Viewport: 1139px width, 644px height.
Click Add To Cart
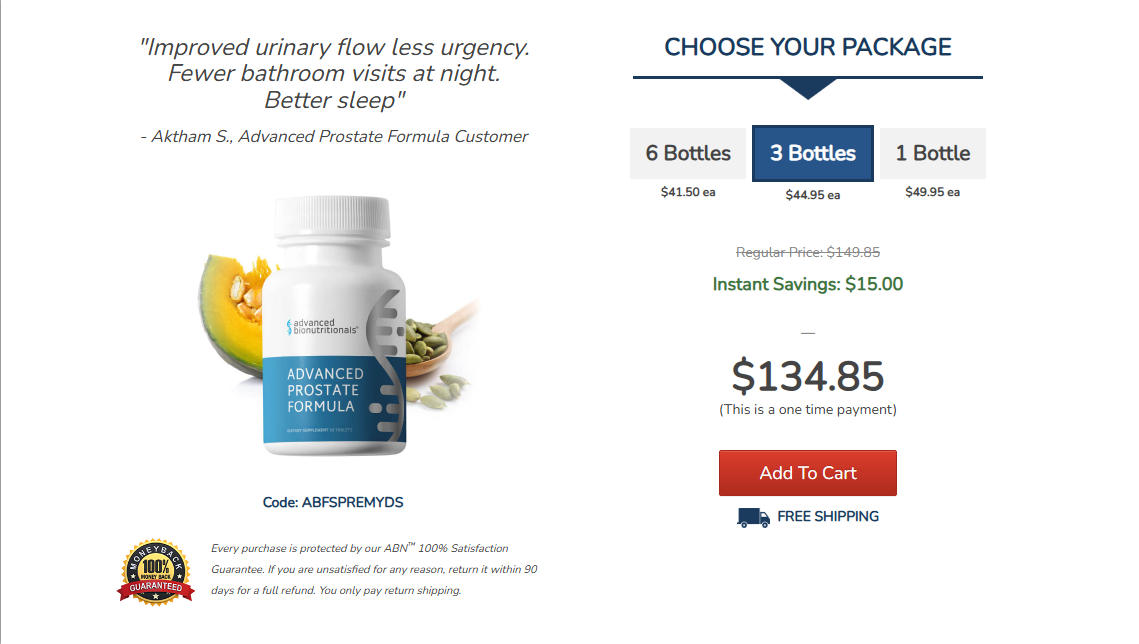pos(807,472)
